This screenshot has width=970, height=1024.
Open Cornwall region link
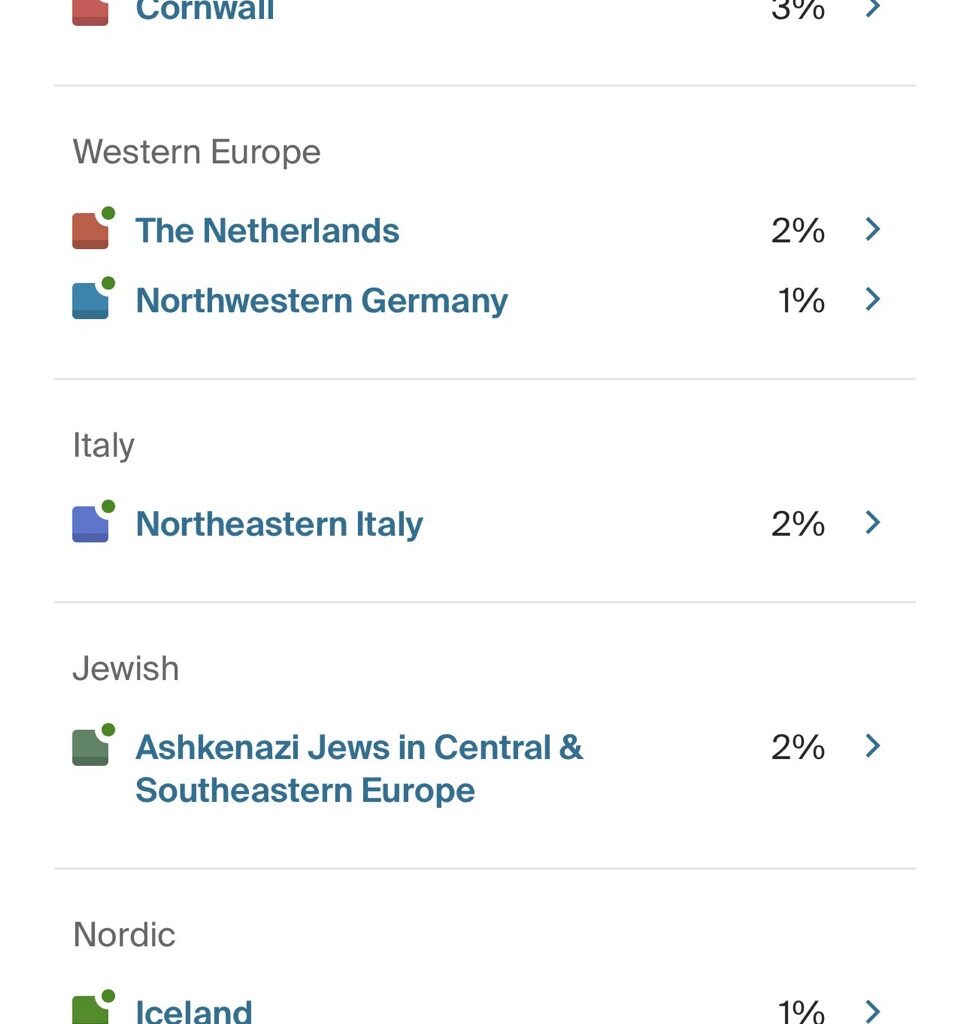(x=204, y=10)
